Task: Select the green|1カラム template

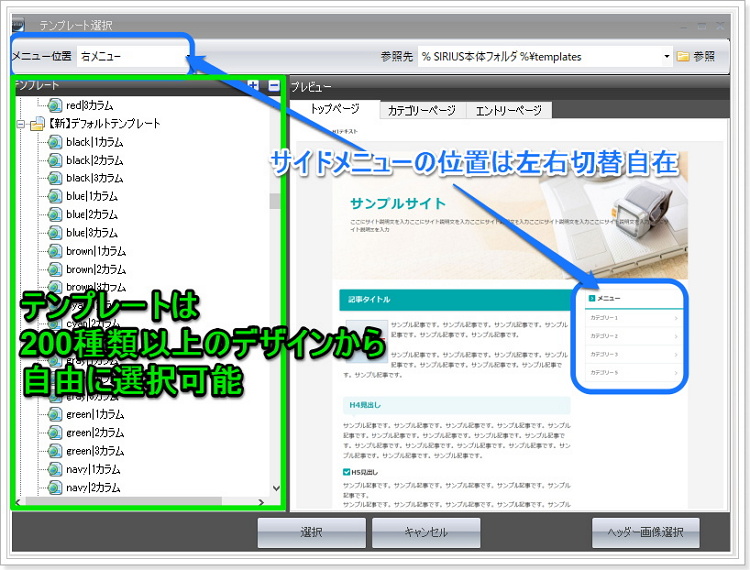Action: click(x=95, y=414)
